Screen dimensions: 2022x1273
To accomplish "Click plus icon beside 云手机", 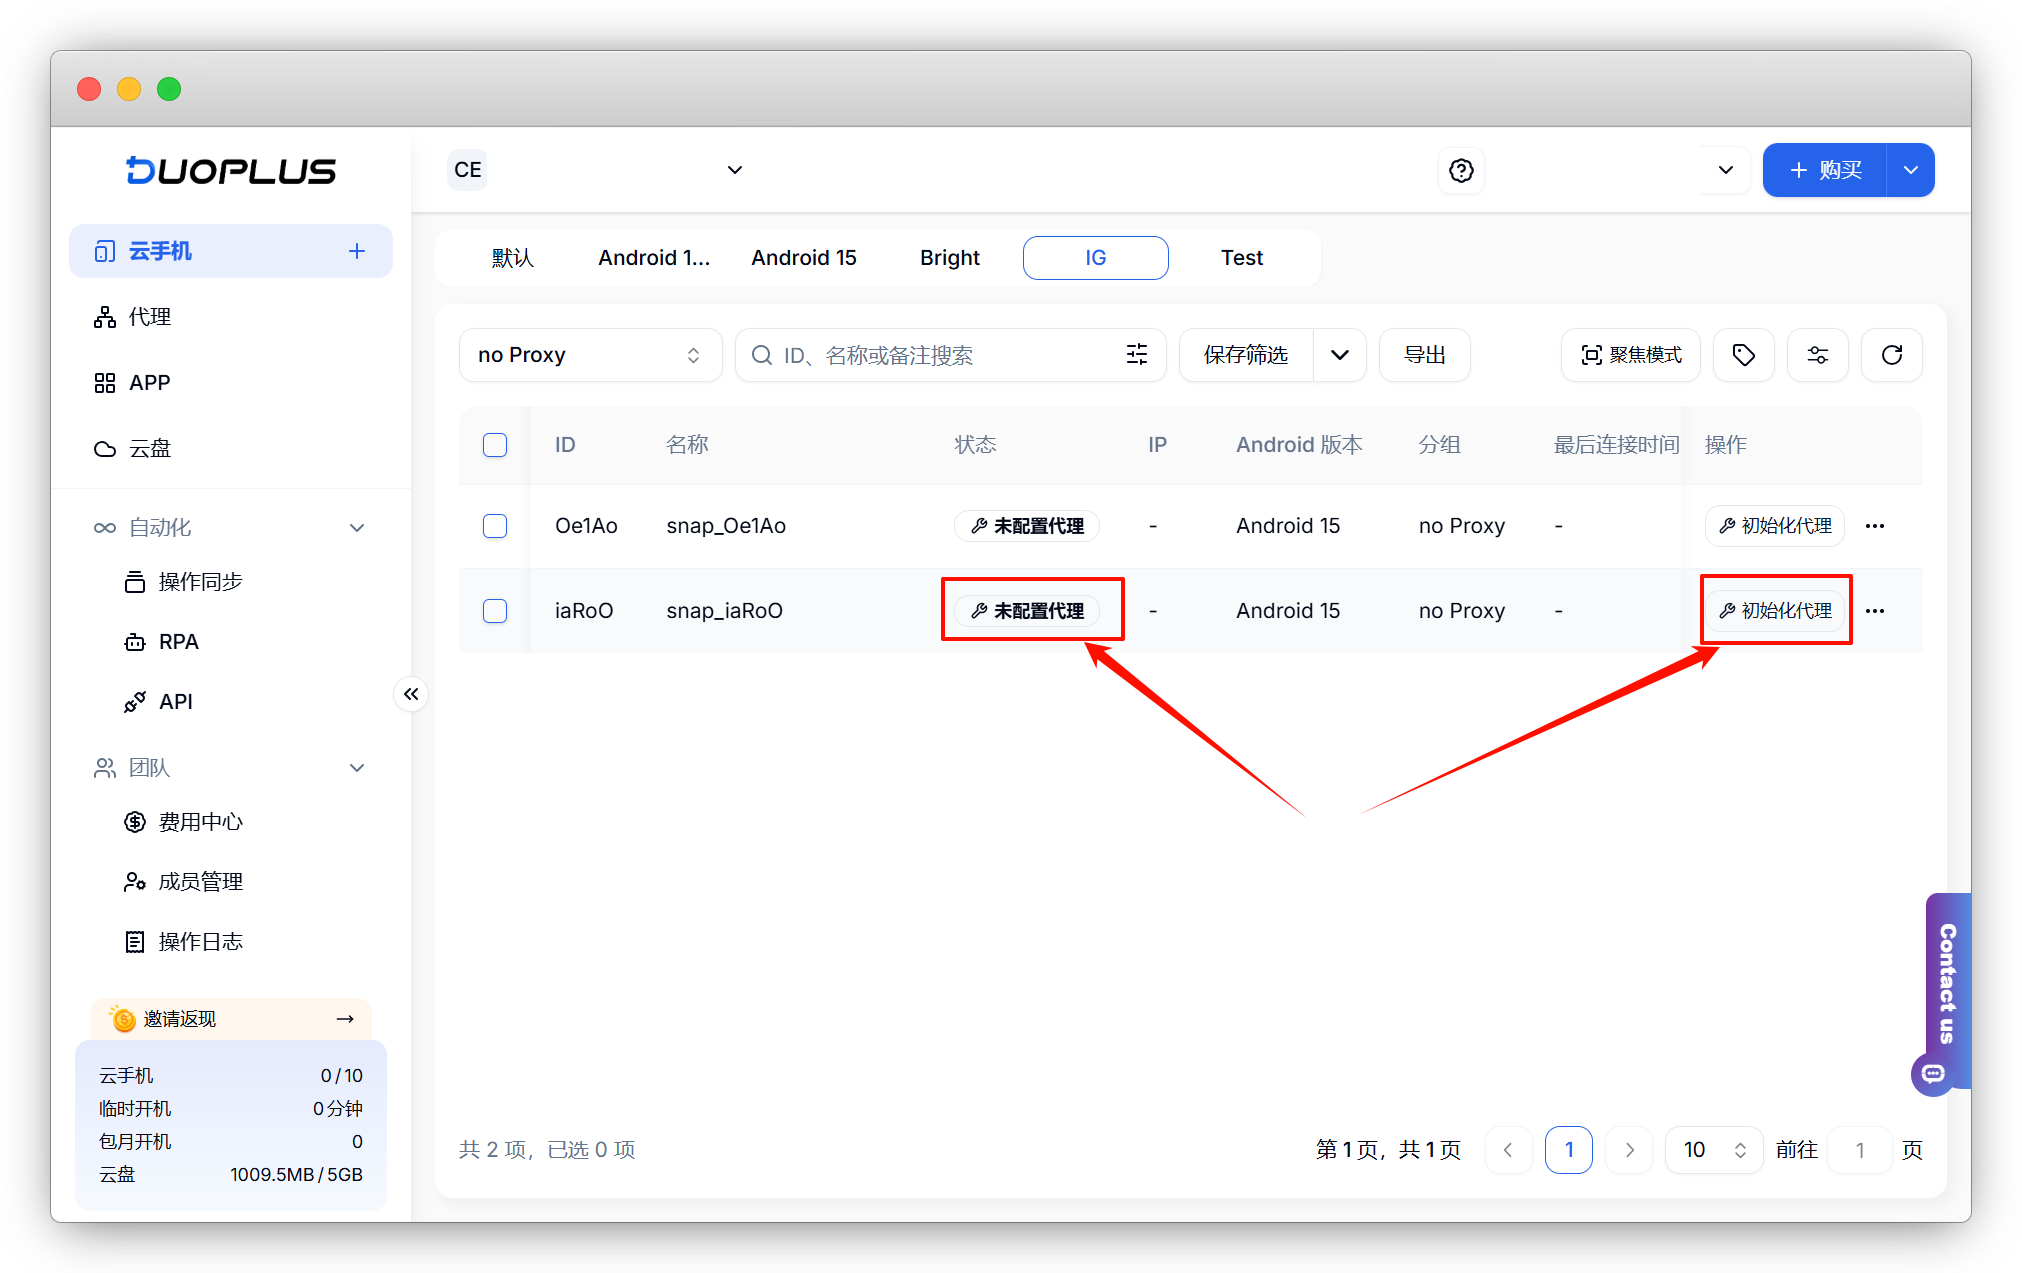I will (x=357, y=251).
